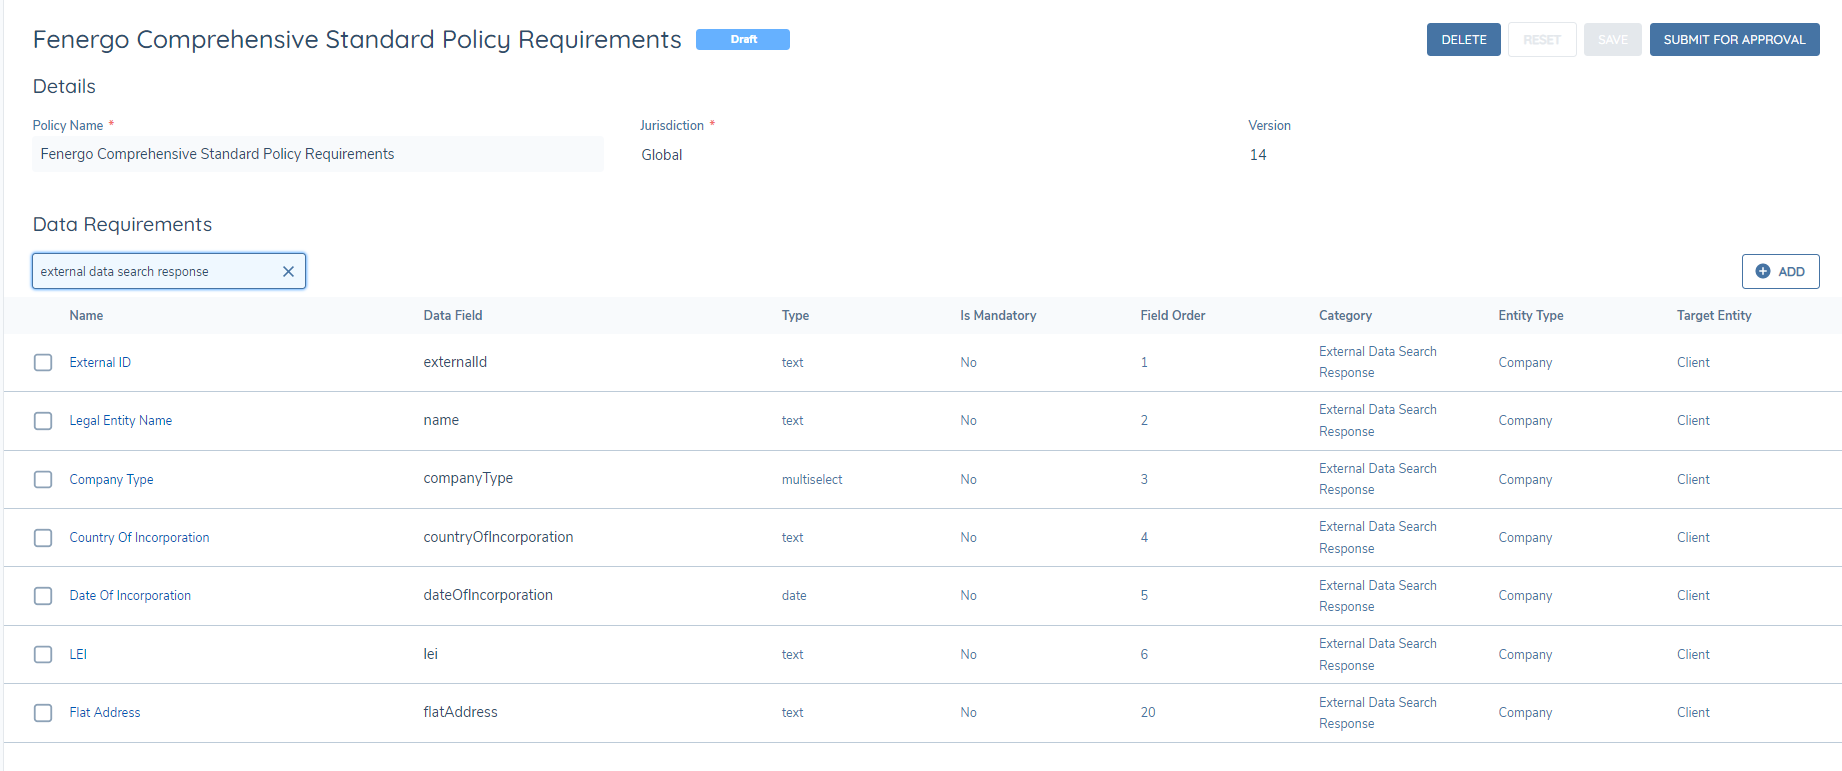Click the DELETE button

pyautogui.click(x=1463, y=39)
